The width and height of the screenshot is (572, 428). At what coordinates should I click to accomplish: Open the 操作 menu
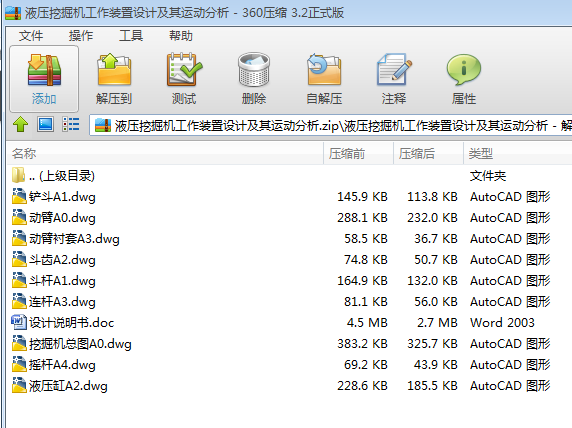[81, 36]
